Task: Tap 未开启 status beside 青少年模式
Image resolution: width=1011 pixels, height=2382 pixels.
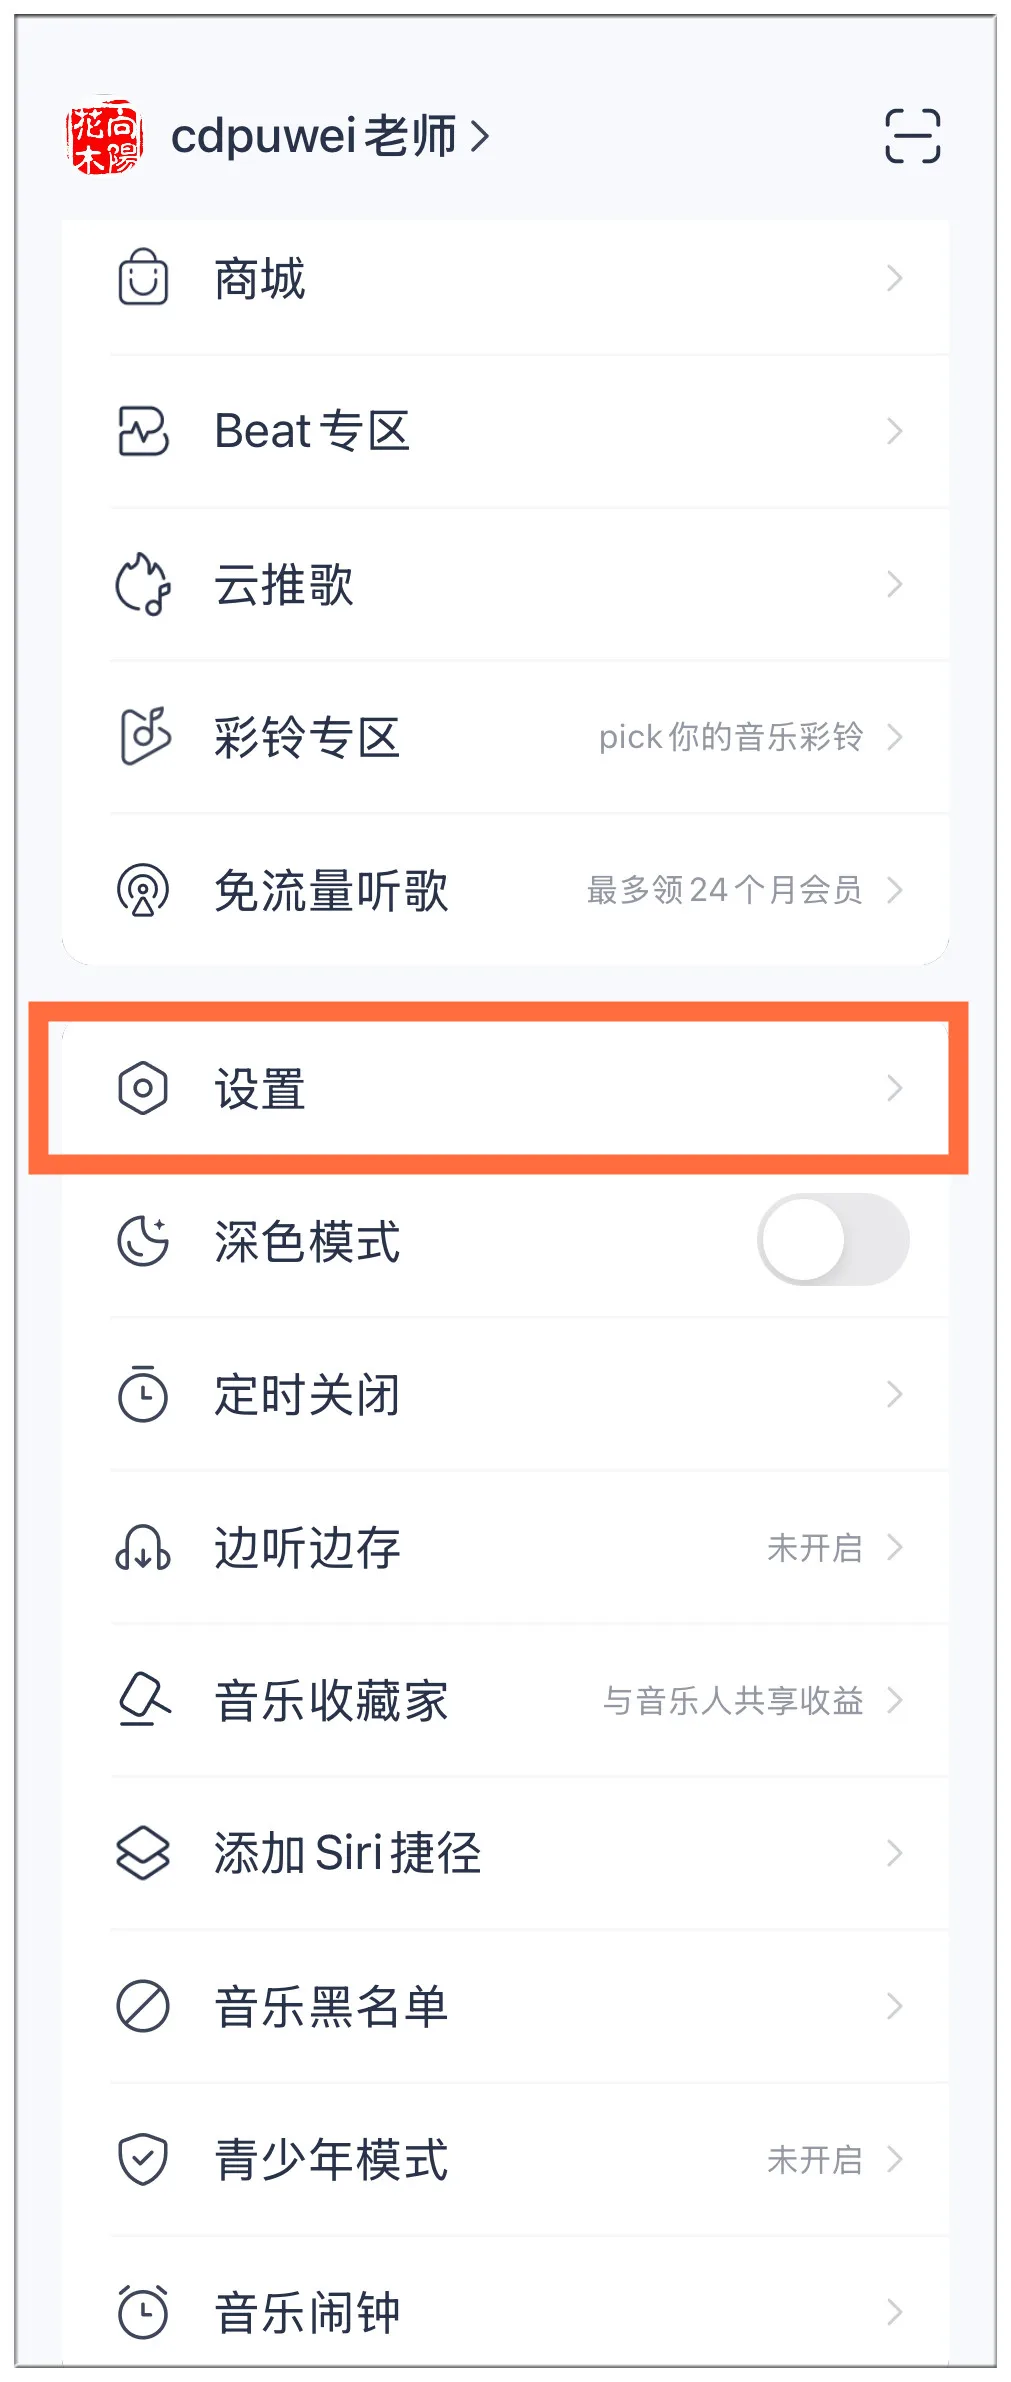Action: (x=814, y=2160)
